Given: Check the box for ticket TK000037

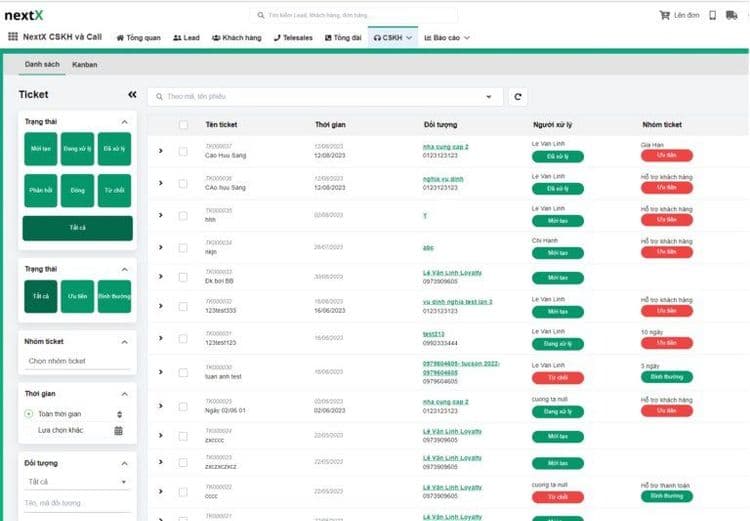Looking at the screenshot, I should (x=183, y=152).
